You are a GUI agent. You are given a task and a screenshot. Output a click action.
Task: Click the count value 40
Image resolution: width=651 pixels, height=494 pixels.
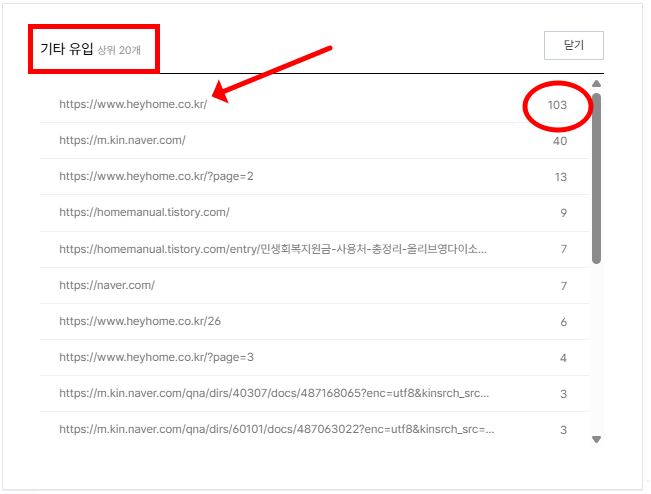[x=560, y=141]
